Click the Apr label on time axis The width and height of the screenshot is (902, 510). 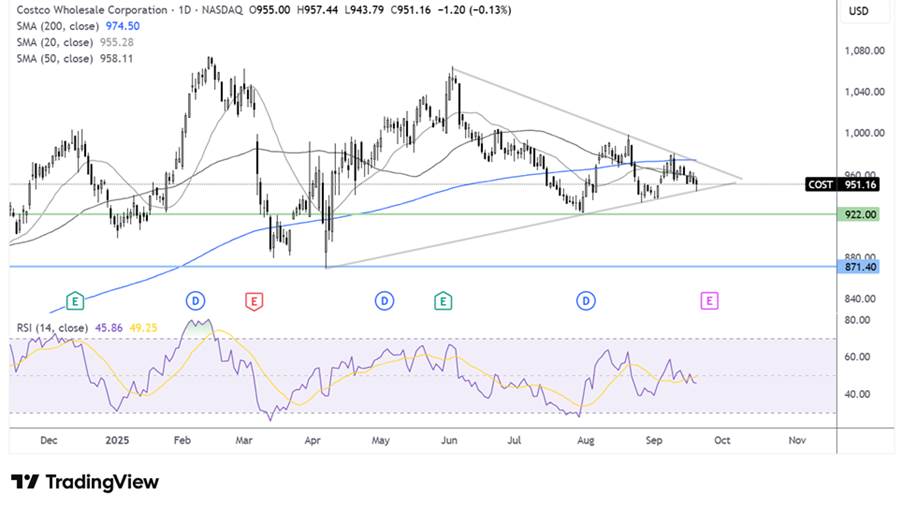coord(312,440)
